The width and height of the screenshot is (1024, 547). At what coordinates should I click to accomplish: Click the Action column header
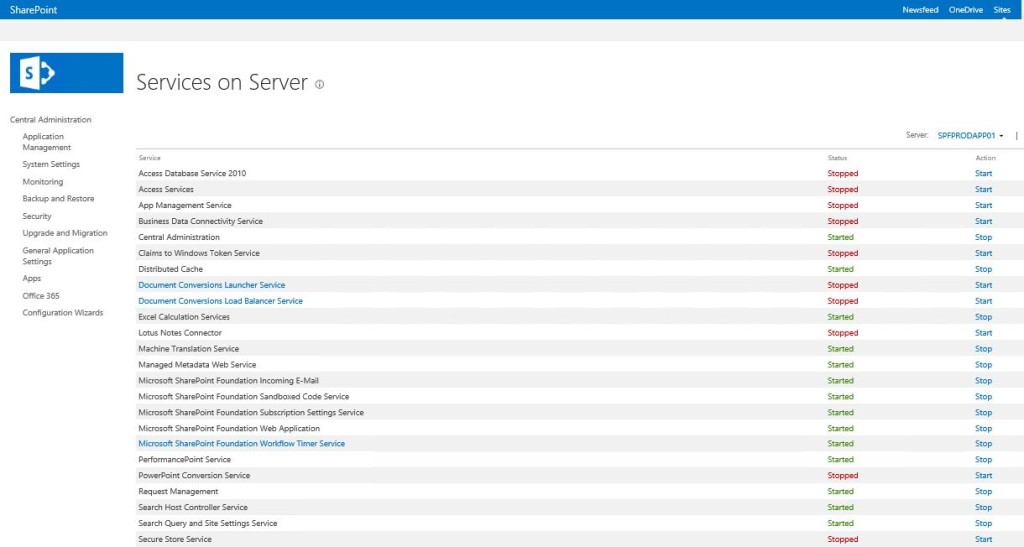click(985, 158)
